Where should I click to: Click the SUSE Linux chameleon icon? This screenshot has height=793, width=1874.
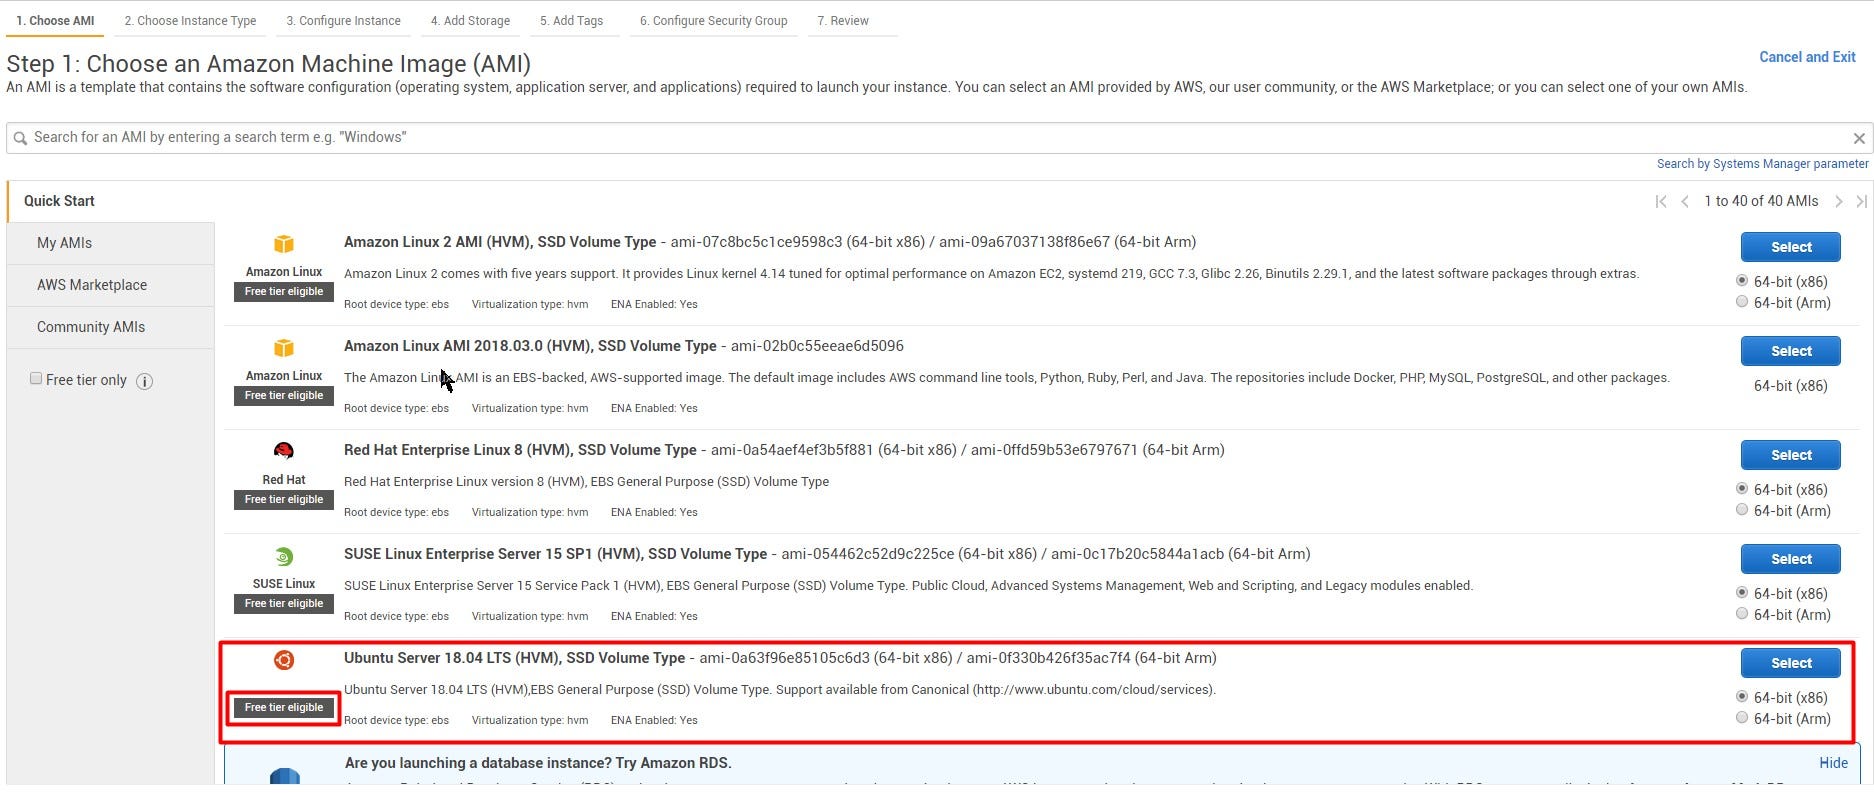tap(284, 556)
